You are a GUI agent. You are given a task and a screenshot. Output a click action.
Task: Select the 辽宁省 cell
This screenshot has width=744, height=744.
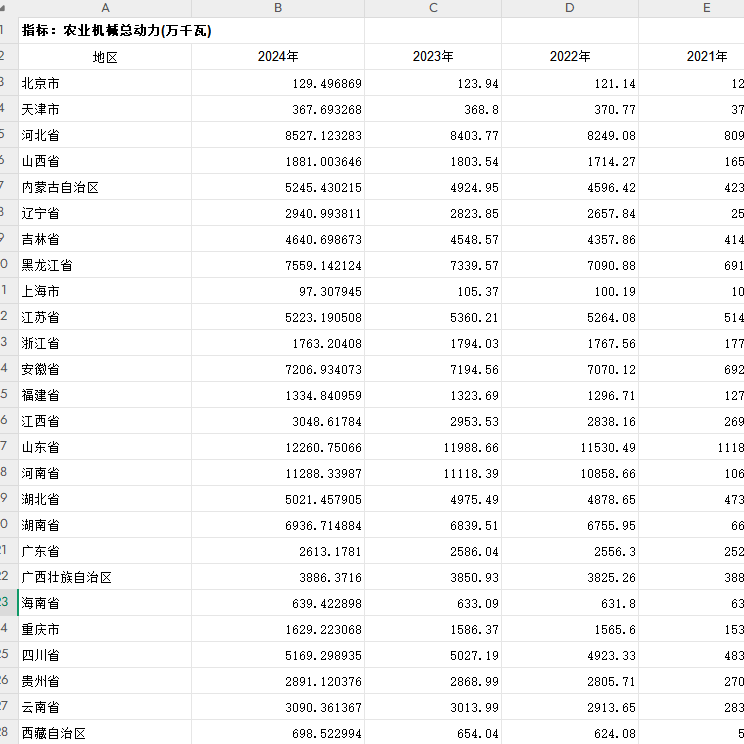(105, 213)
